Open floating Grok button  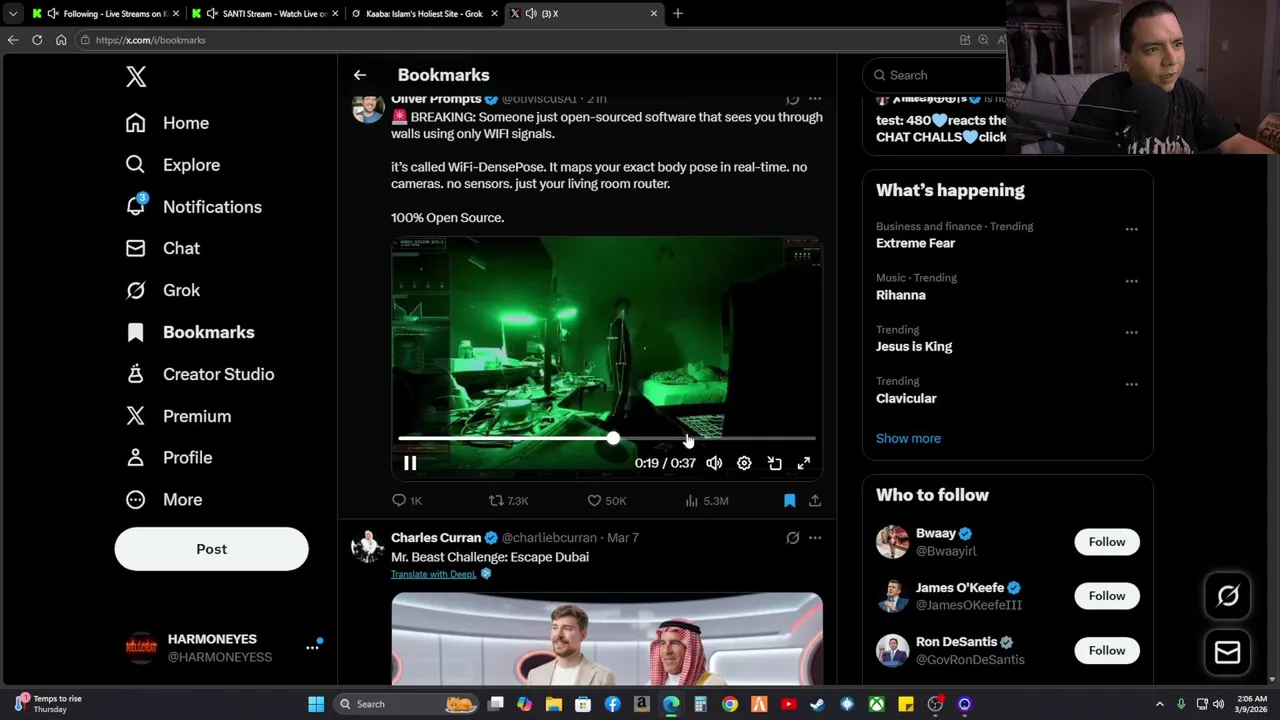[1227, 596]
